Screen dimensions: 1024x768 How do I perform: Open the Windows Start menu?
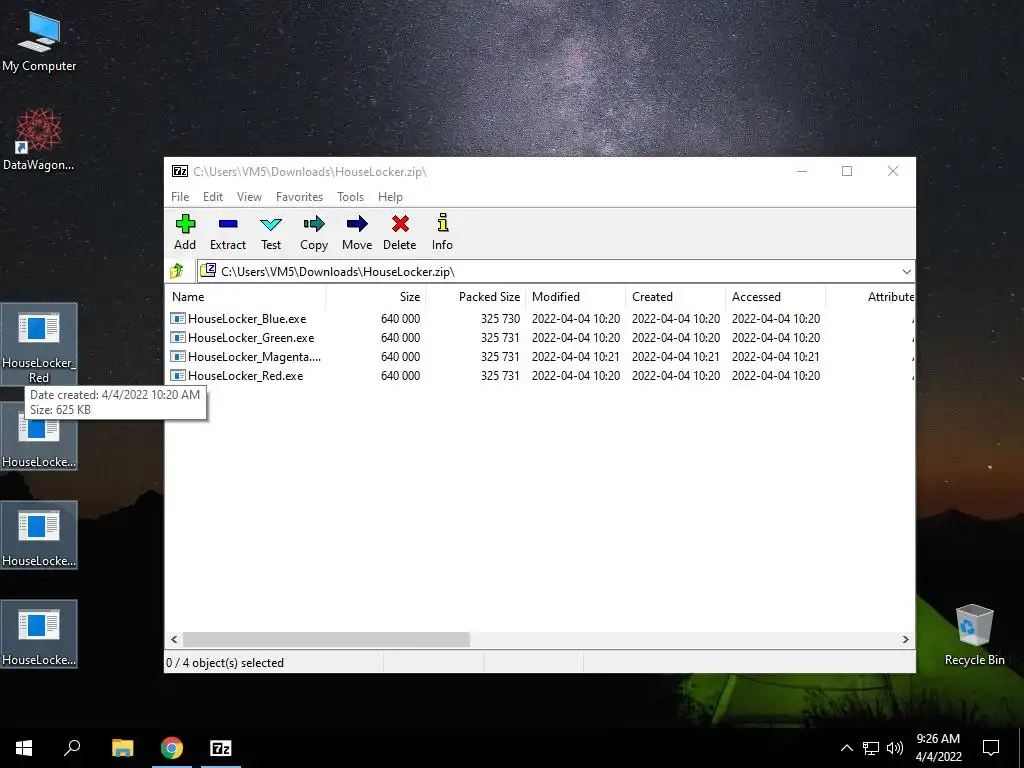click(x=24, y=748)
